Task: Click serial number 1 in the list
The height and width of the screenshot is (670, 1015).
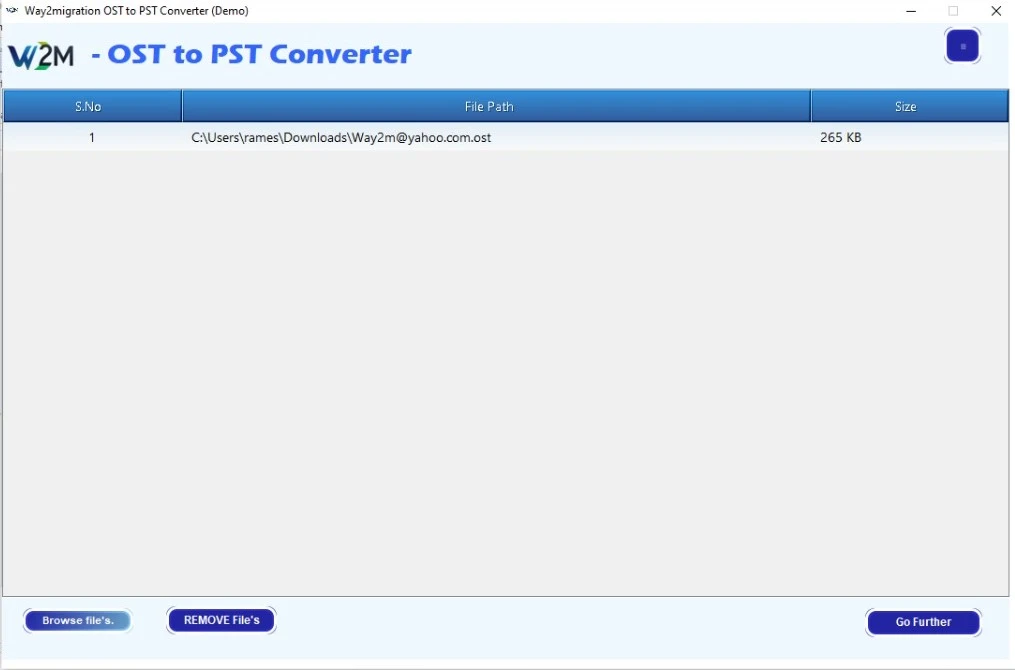Action: click(92, 138)
